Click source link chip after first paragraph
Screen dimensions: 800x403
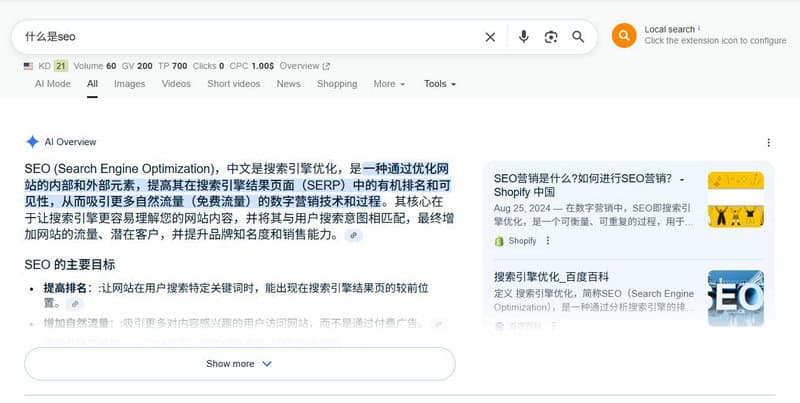click(354, 235)
